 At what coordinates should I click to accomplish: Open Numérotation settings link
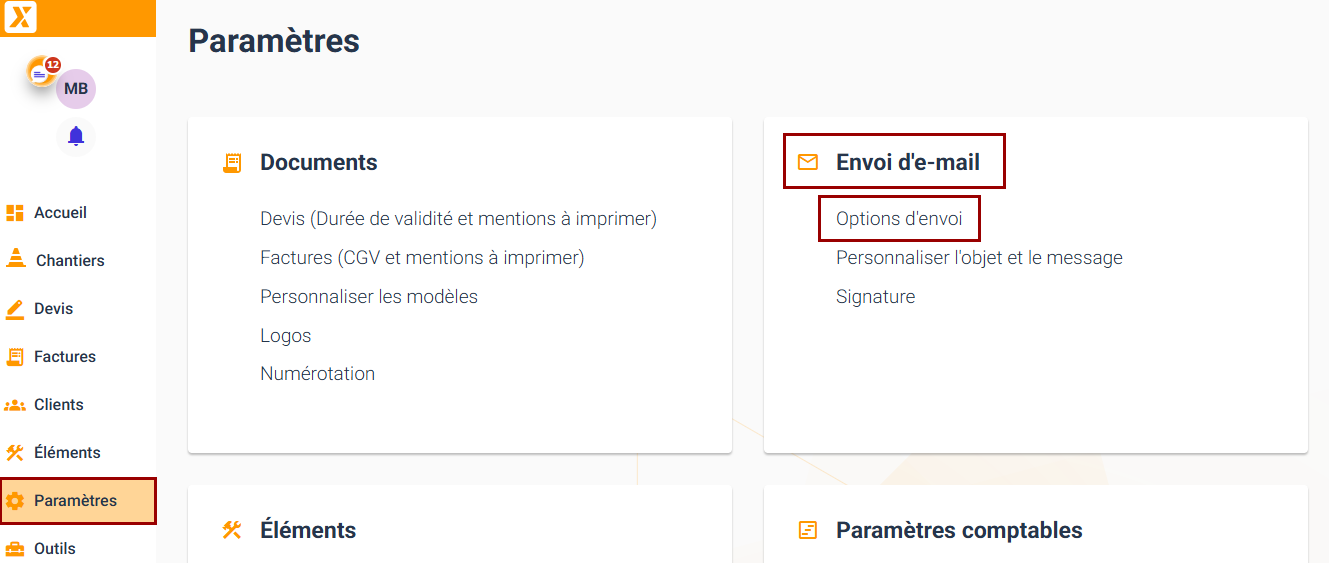tap(317, 374)
